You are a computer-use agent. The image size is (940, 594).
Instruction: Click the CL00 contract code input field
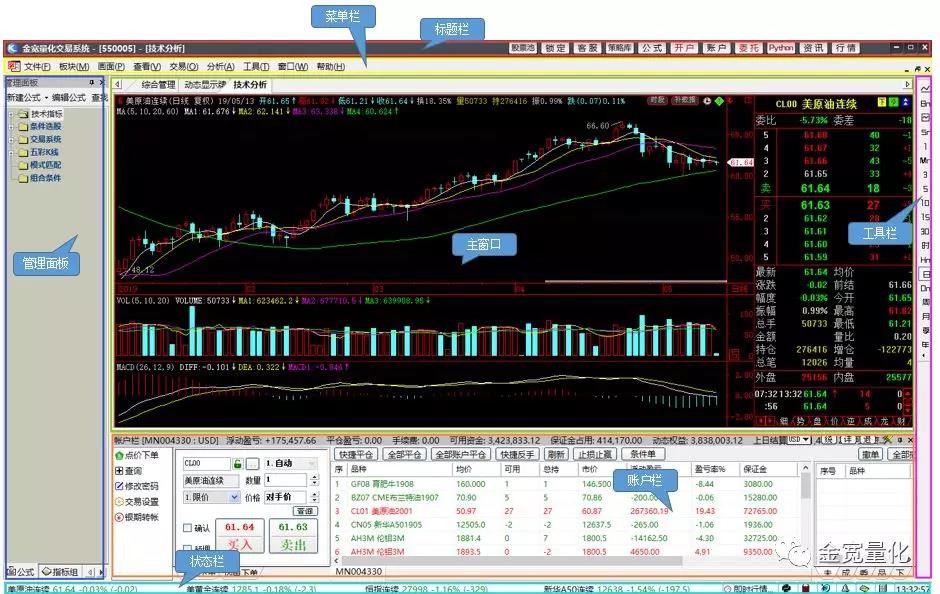pos(207,464)
